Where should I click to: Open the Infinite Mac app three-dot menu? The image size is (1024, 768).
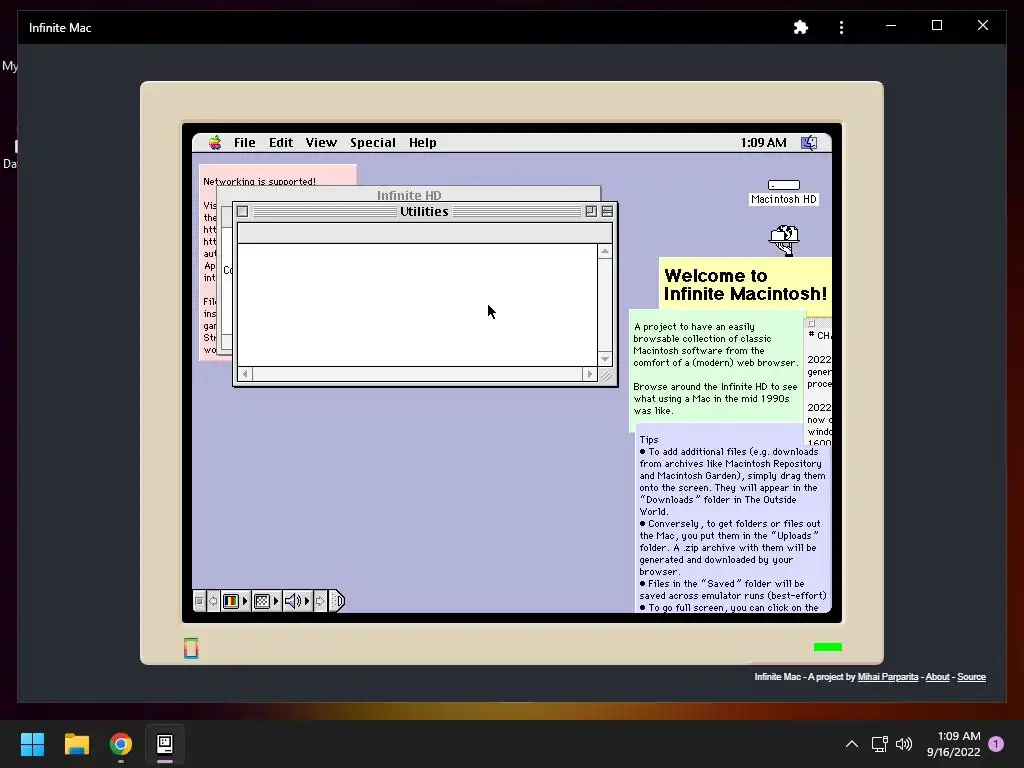click(x=841, y=27)
